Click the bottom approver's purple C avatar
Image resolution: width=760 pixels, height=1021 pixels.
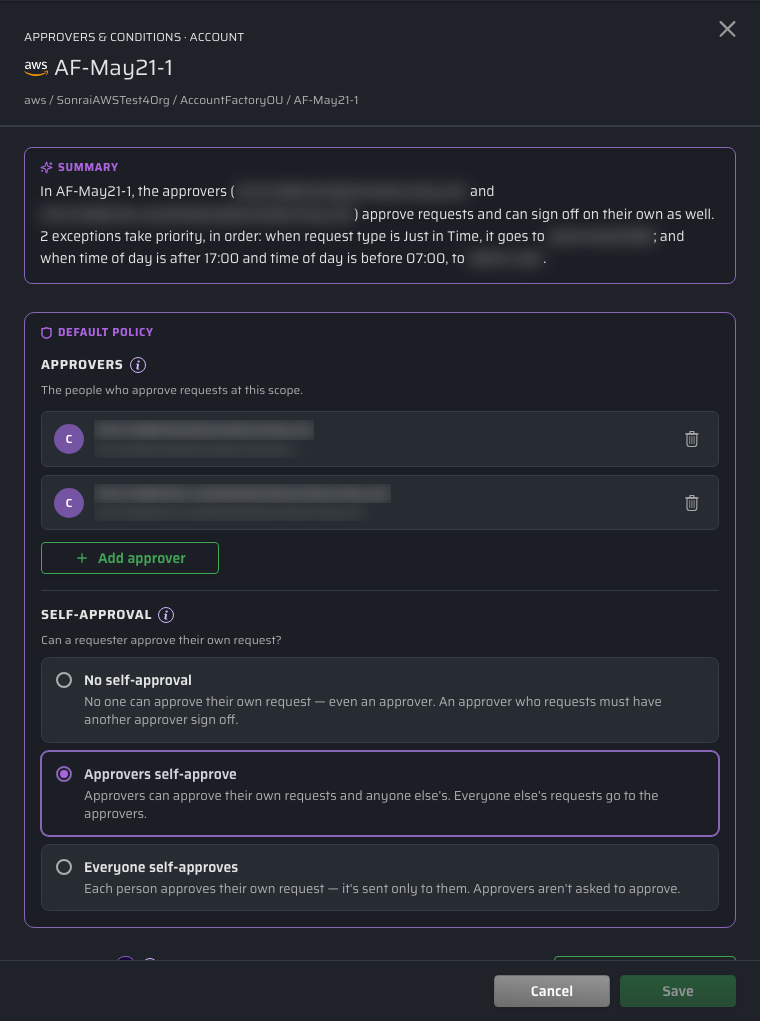click(69, 503)
